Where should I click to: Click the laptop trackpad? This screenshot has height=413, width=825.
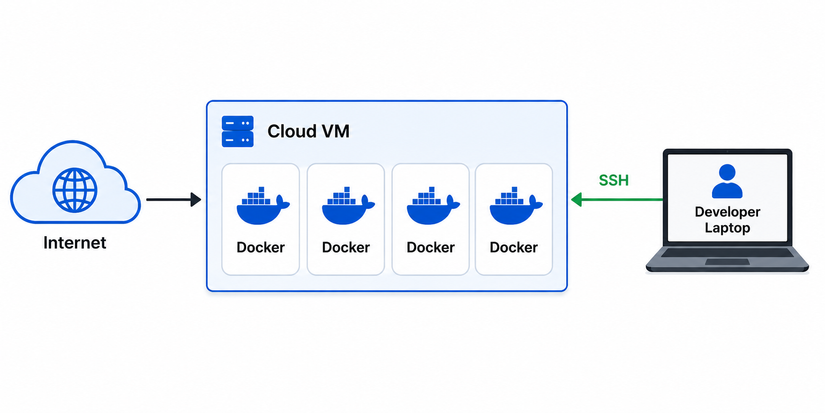click(727, 261)
